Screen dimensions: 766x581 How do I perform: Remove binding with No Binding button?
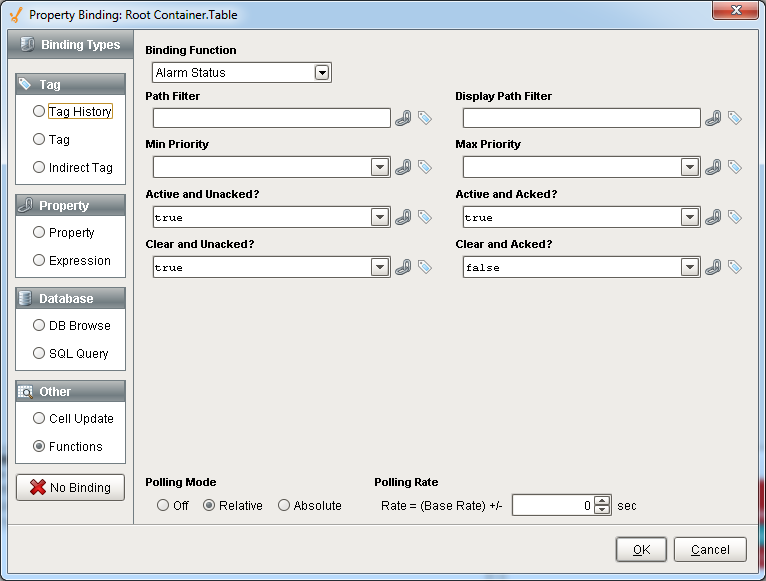click(70, 487)
